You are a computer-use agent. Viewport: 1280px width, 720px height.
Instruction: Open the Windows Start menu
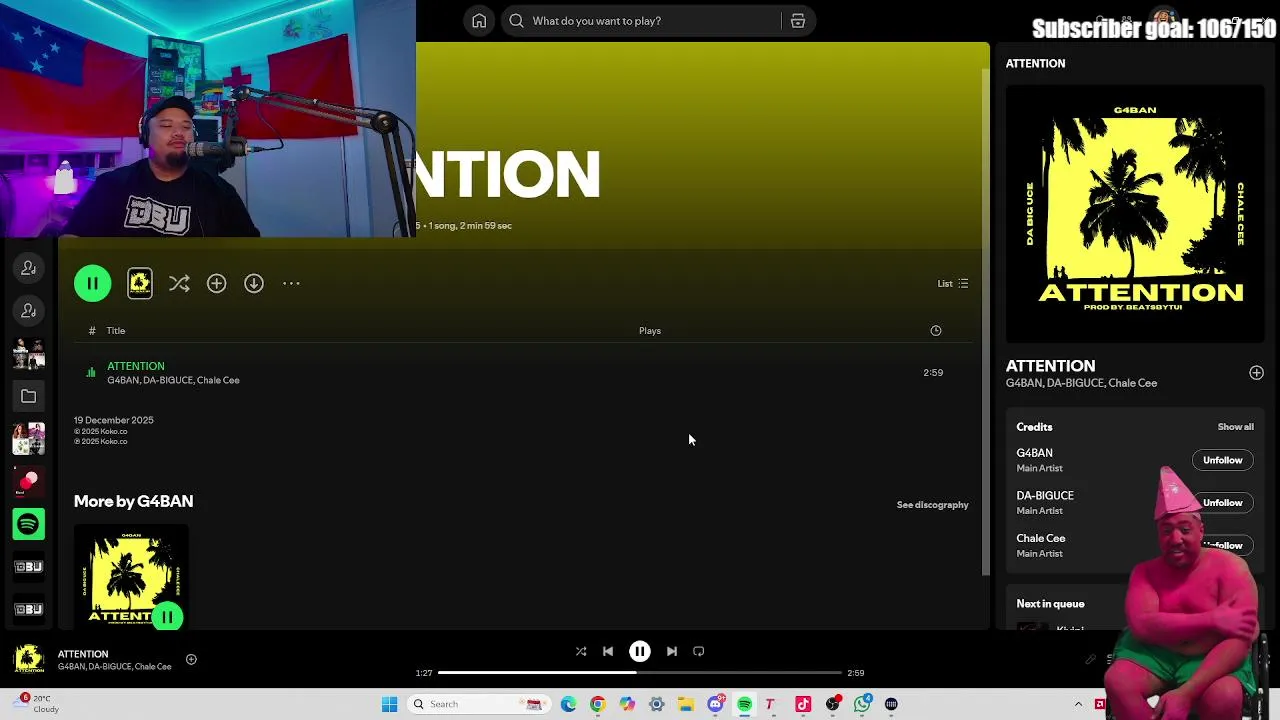point(390,704)
